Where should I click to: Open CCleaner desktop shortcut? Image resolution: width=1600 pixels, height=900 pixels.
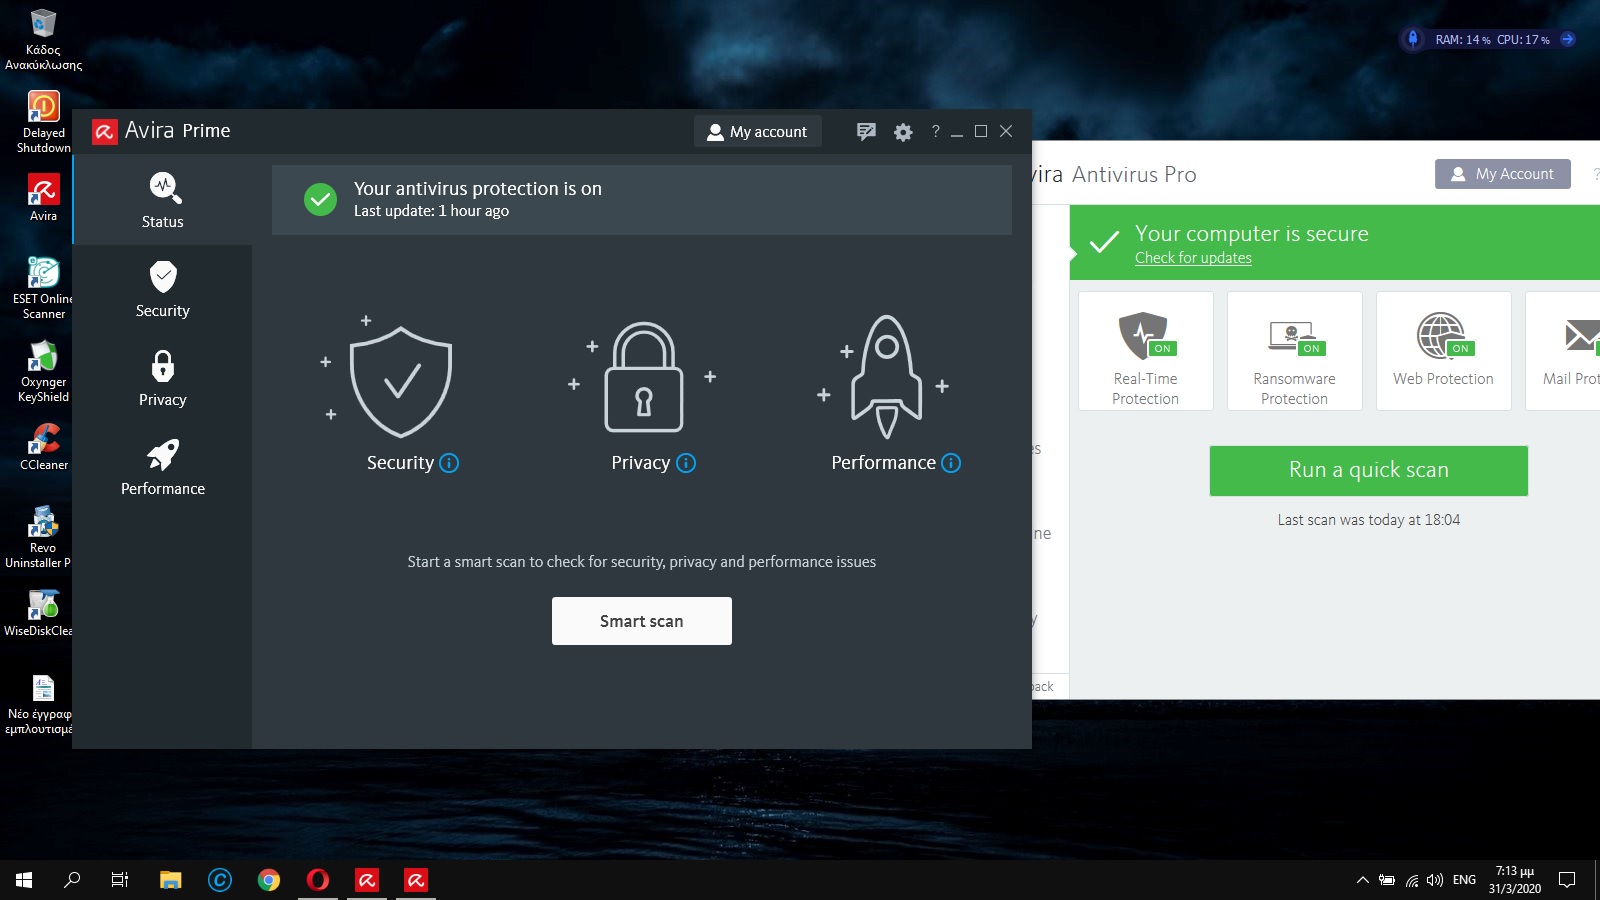43,446
